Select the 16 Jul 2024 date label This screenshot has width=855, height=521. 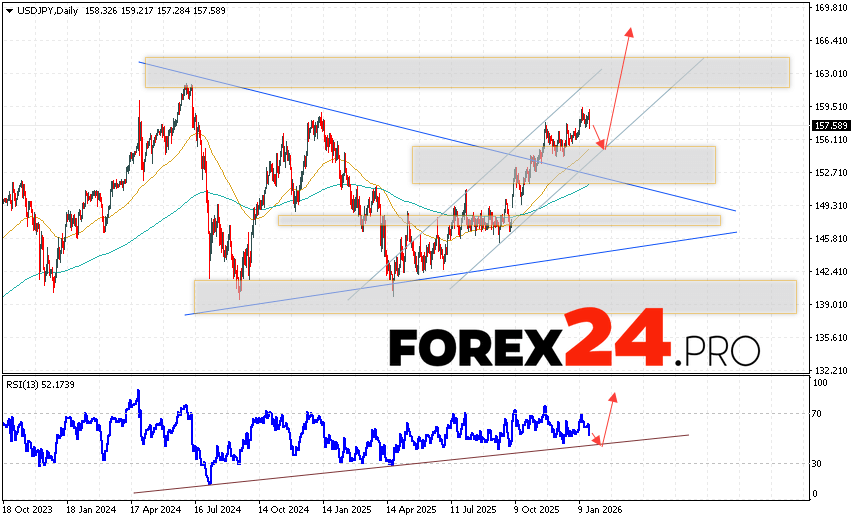pos(216,506)
